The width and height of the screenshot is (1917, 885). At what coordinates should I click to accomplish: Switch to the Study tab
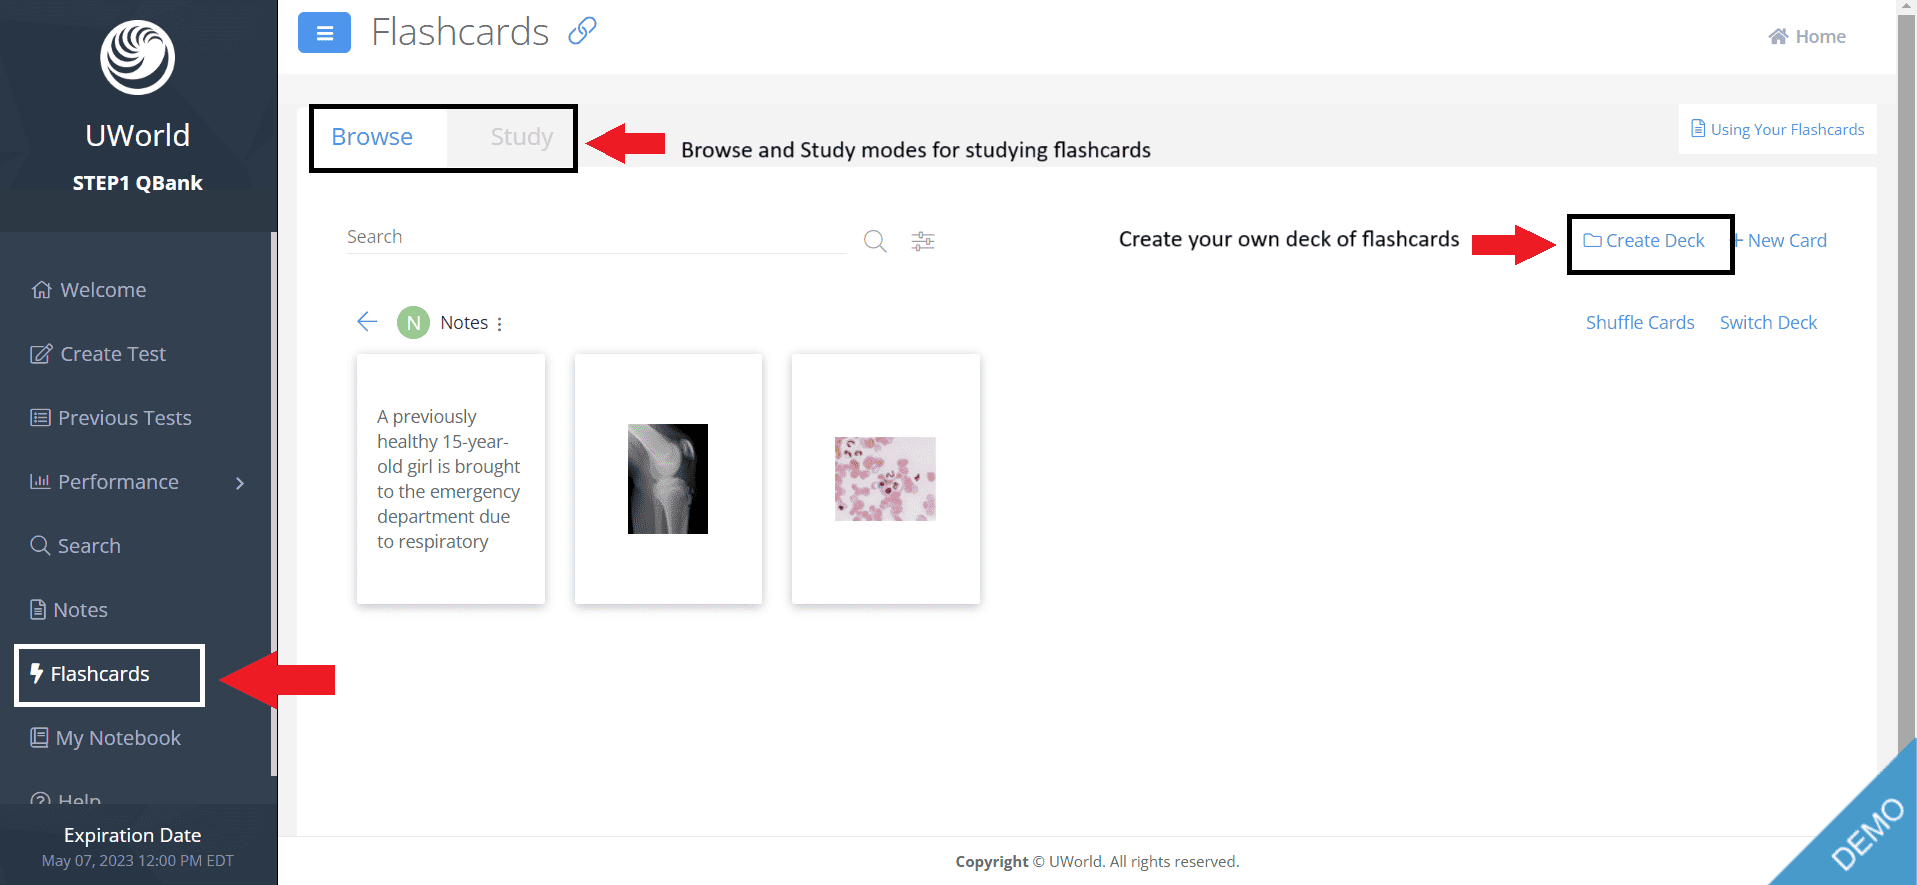tap(521, 137)
